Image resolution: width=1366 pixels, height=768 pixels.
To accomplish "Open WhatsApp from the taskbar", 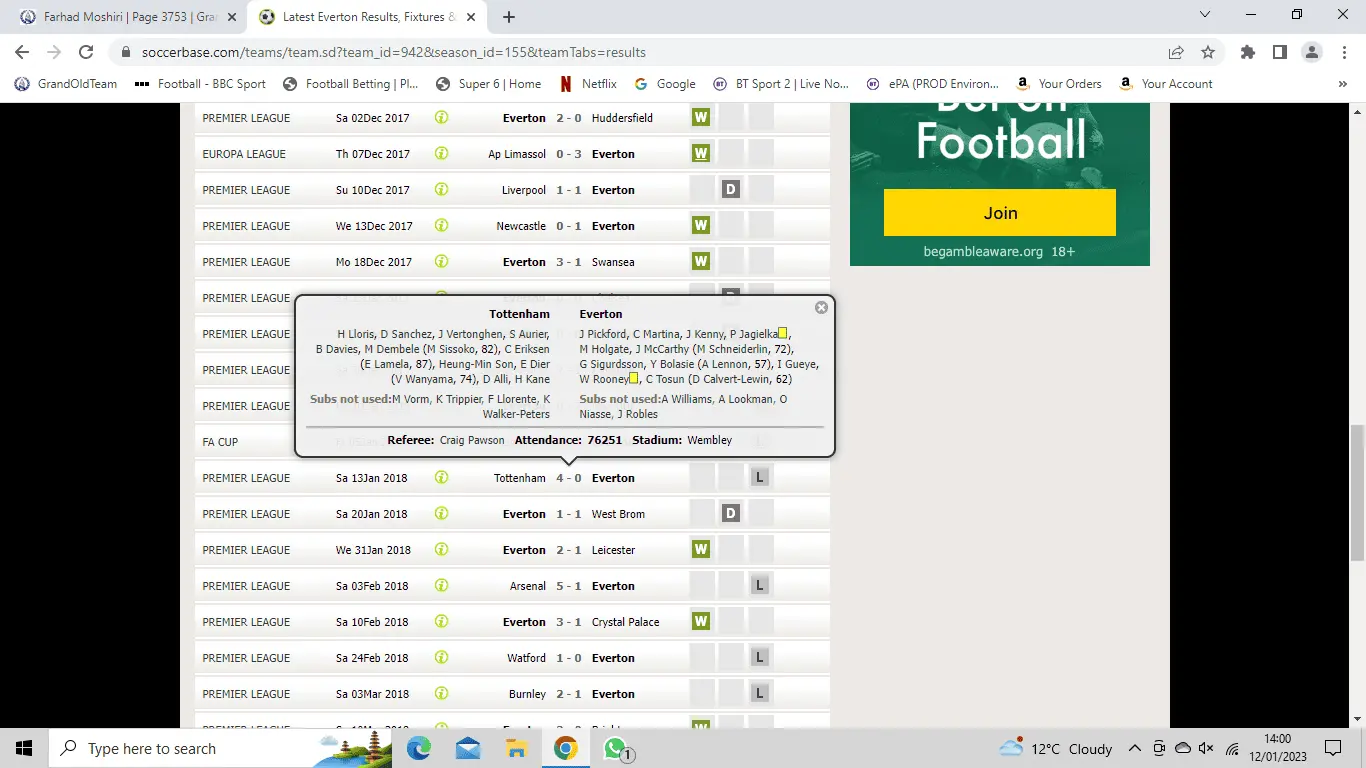I will pyautogui.click(x=615, y=748).
